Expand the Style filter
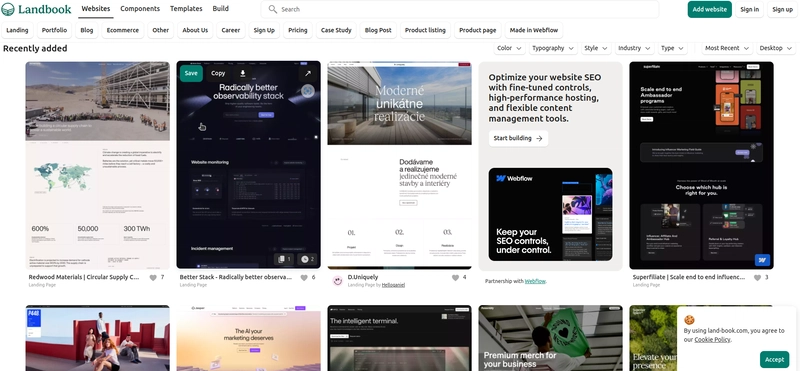Screen dimensions: 800x371 [596, 48]
